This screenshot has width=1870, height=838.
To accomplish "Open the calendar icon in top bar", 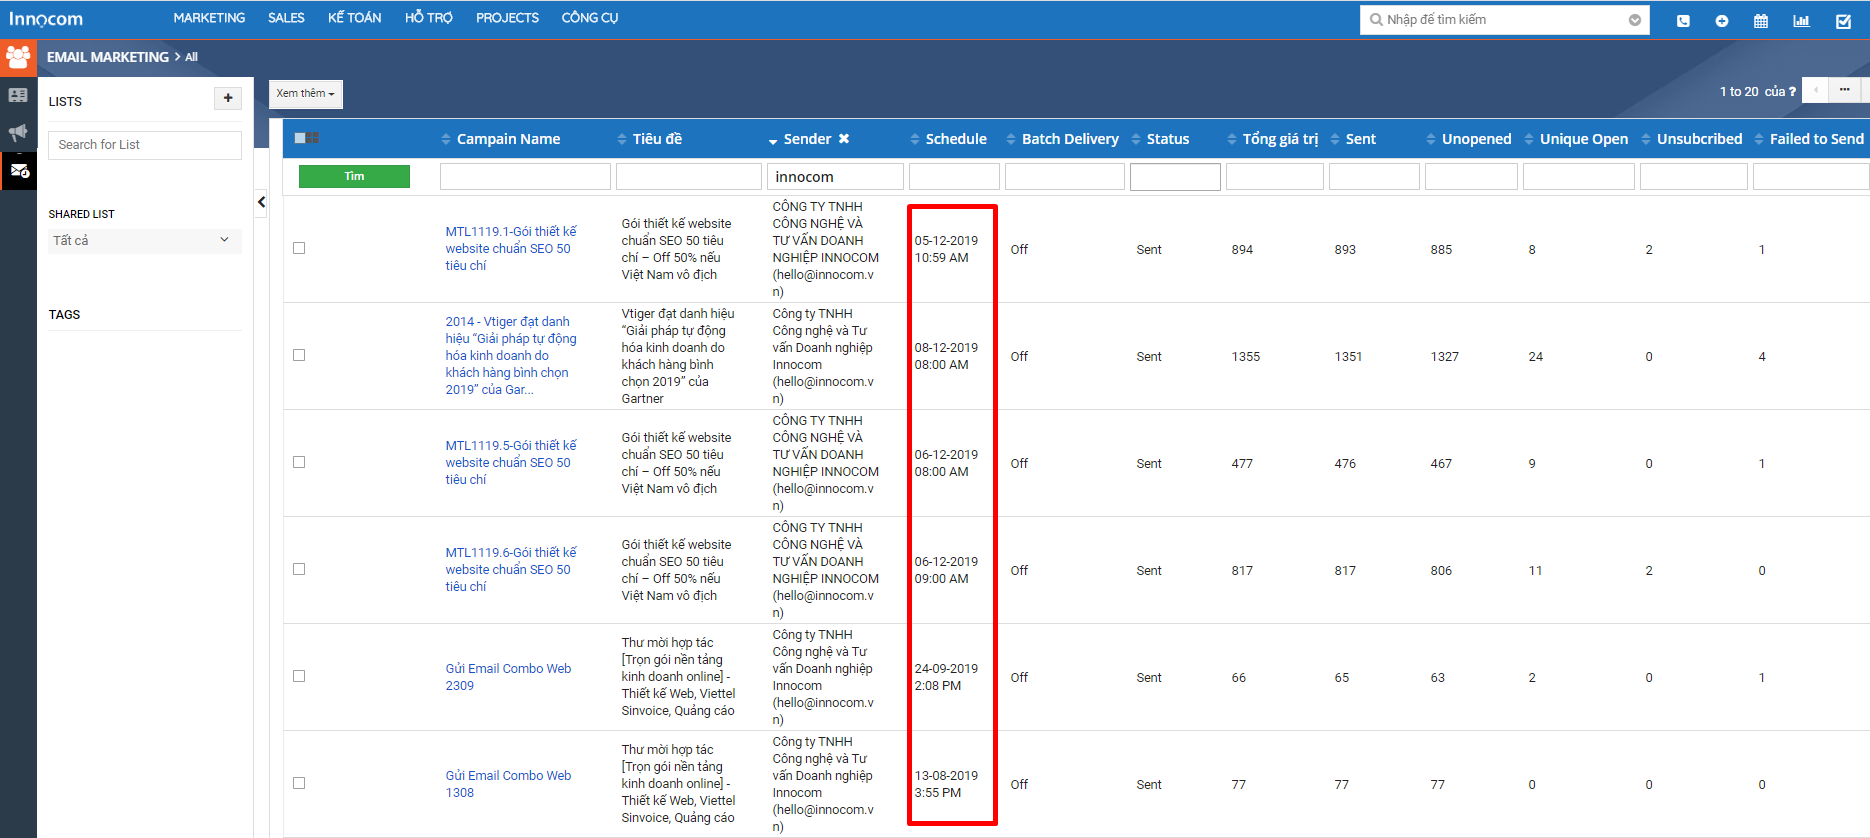I will tap(1761, 20).
